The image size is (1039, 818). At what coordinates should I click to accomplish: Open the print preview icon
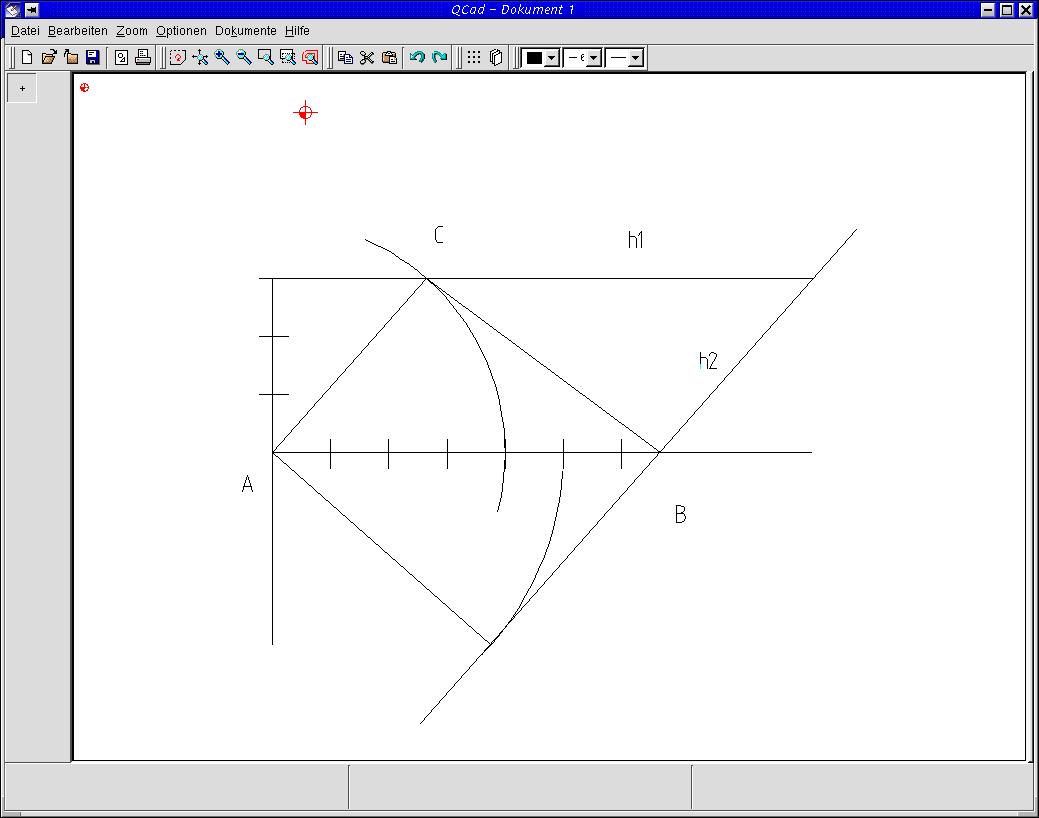(121, 58)
